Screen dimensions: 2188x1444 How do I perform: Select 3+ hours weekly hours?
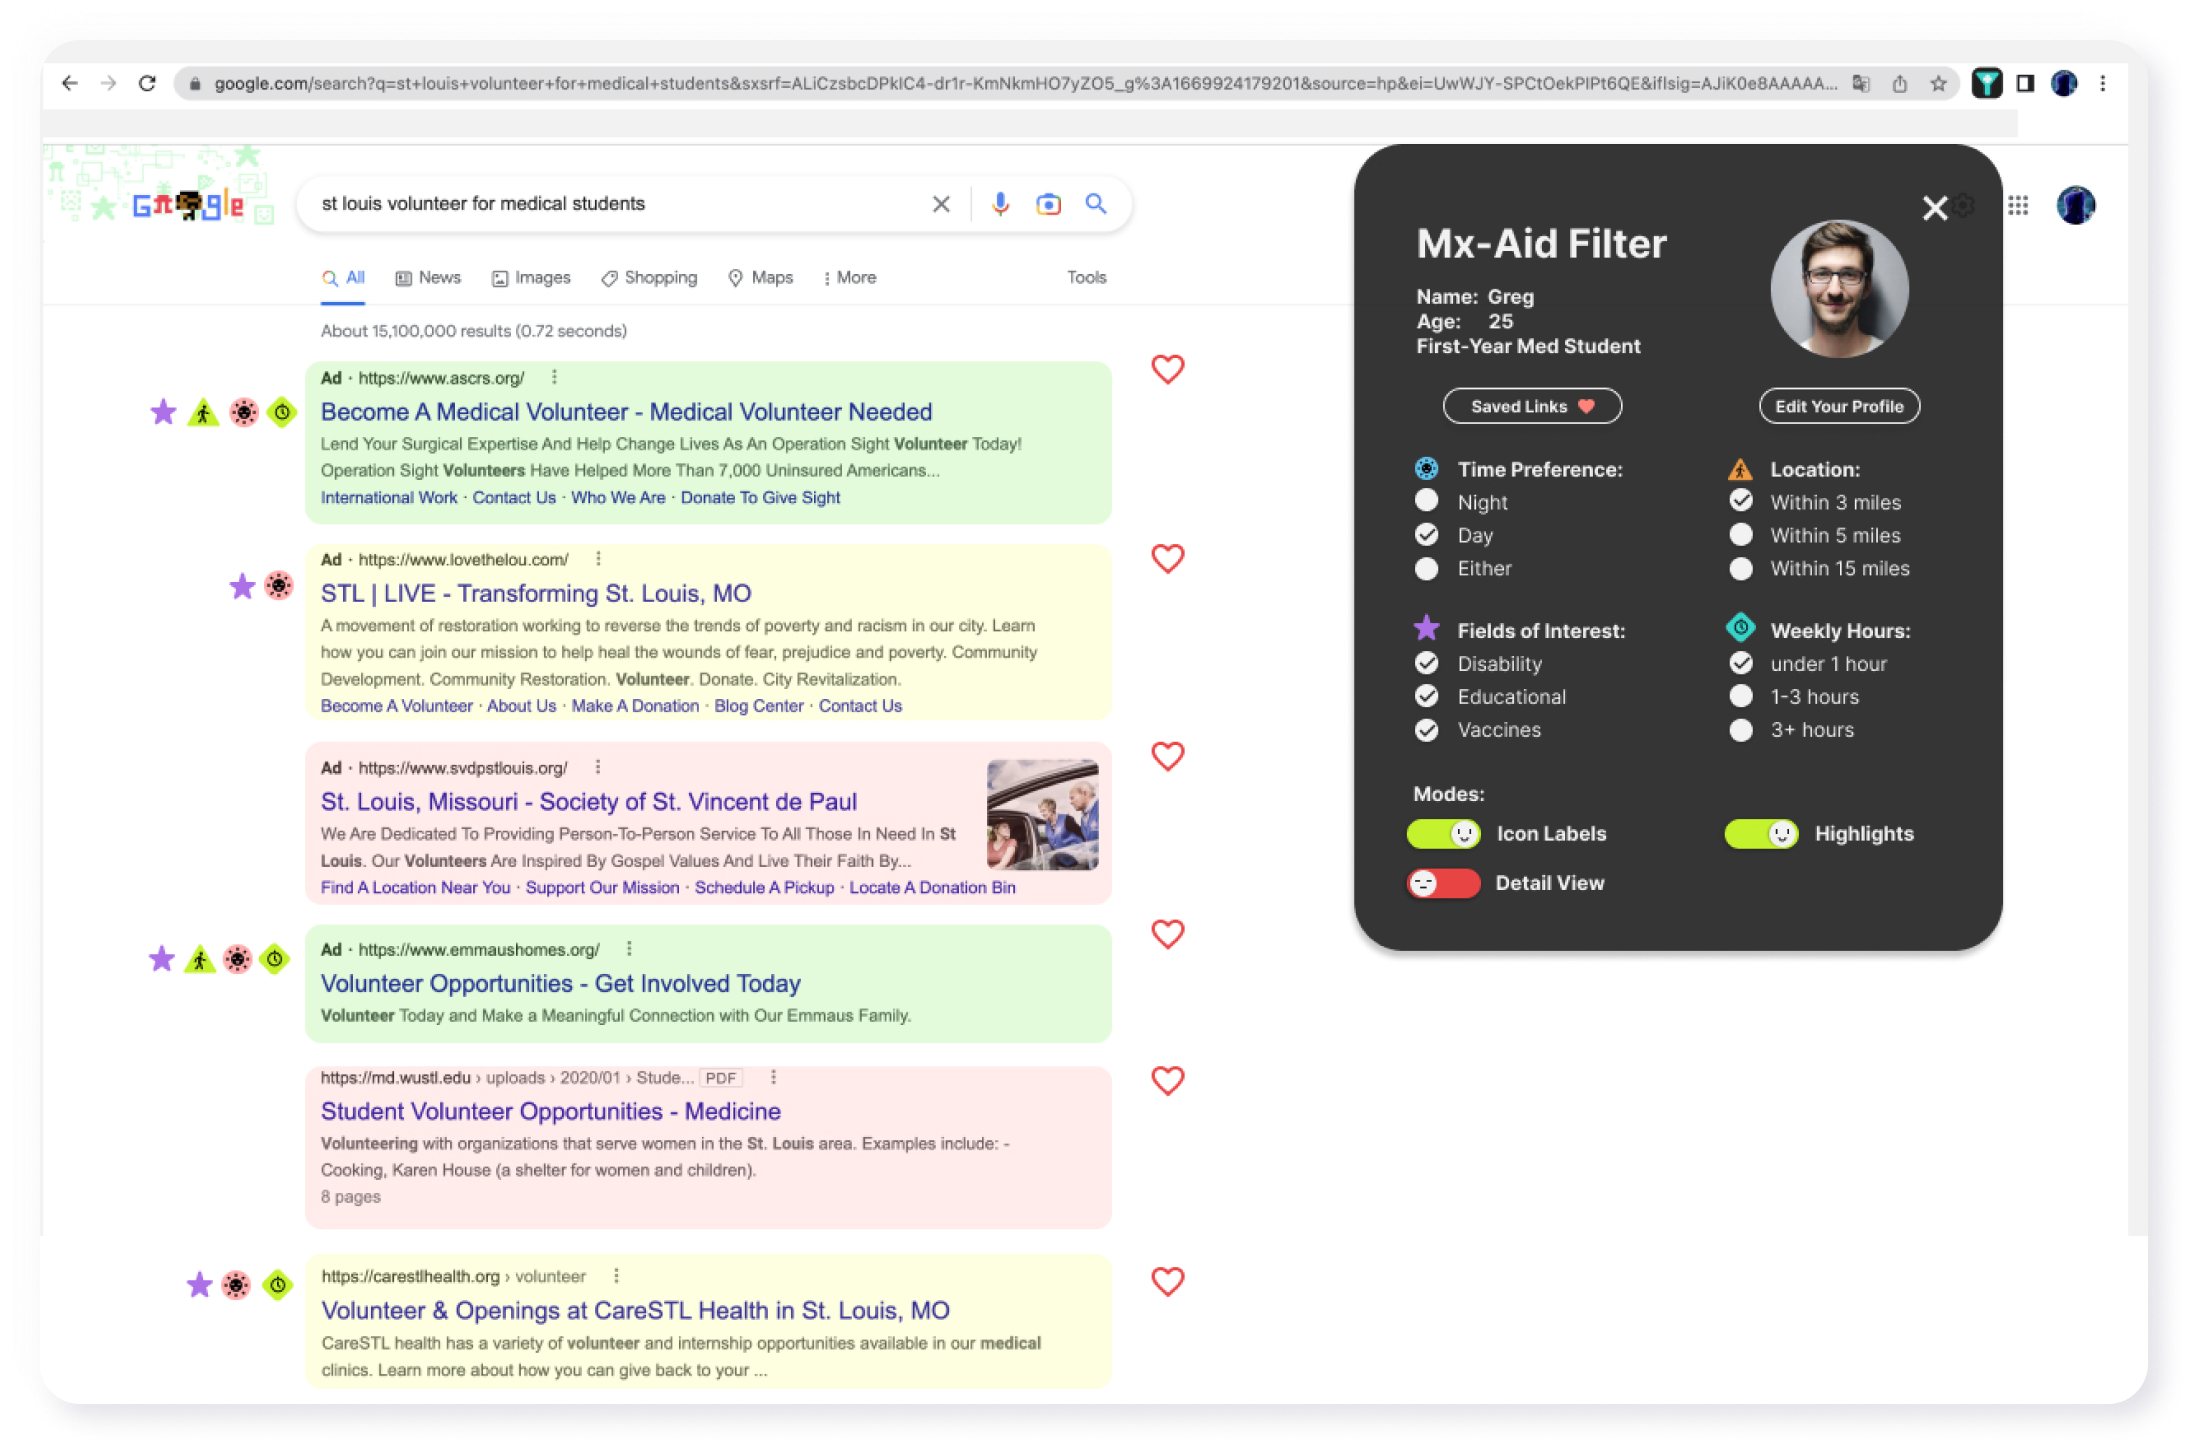click(x=1741, y=730)
